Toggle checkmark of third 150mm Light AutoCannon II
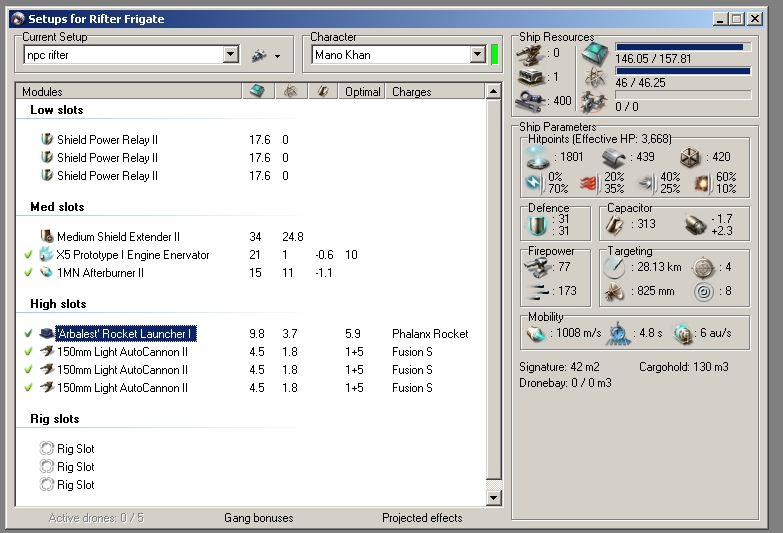This screenshot has height=533, width=783. coord(28,387)
